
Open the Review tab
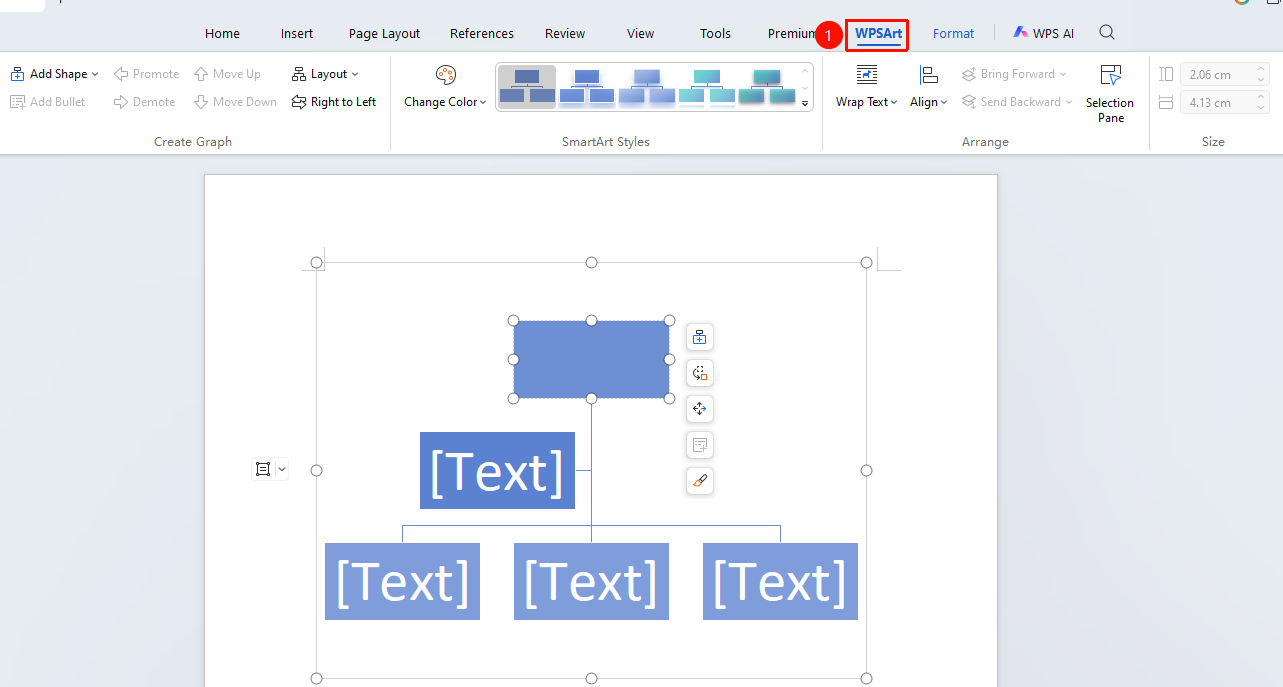[x=565, y=33]
